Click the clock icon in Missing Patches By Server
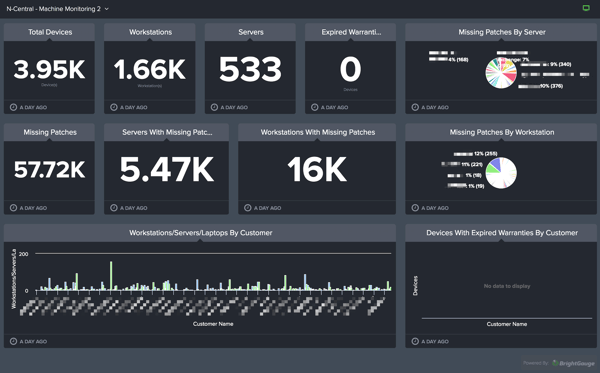600x373 pixels. coord(415,108)
